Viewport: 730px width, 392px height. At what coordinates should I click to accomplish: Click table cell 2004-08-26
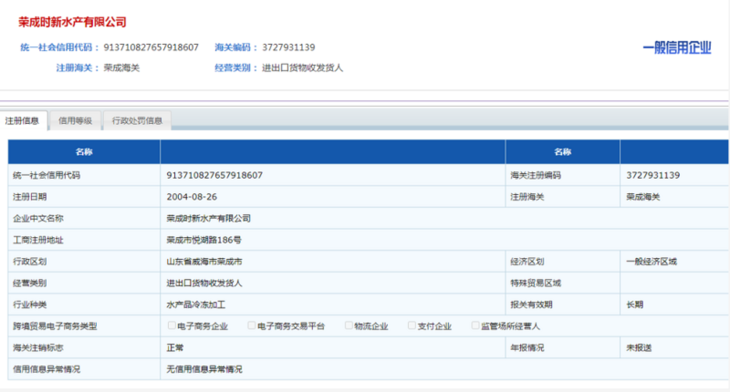(x=192, y=197)
